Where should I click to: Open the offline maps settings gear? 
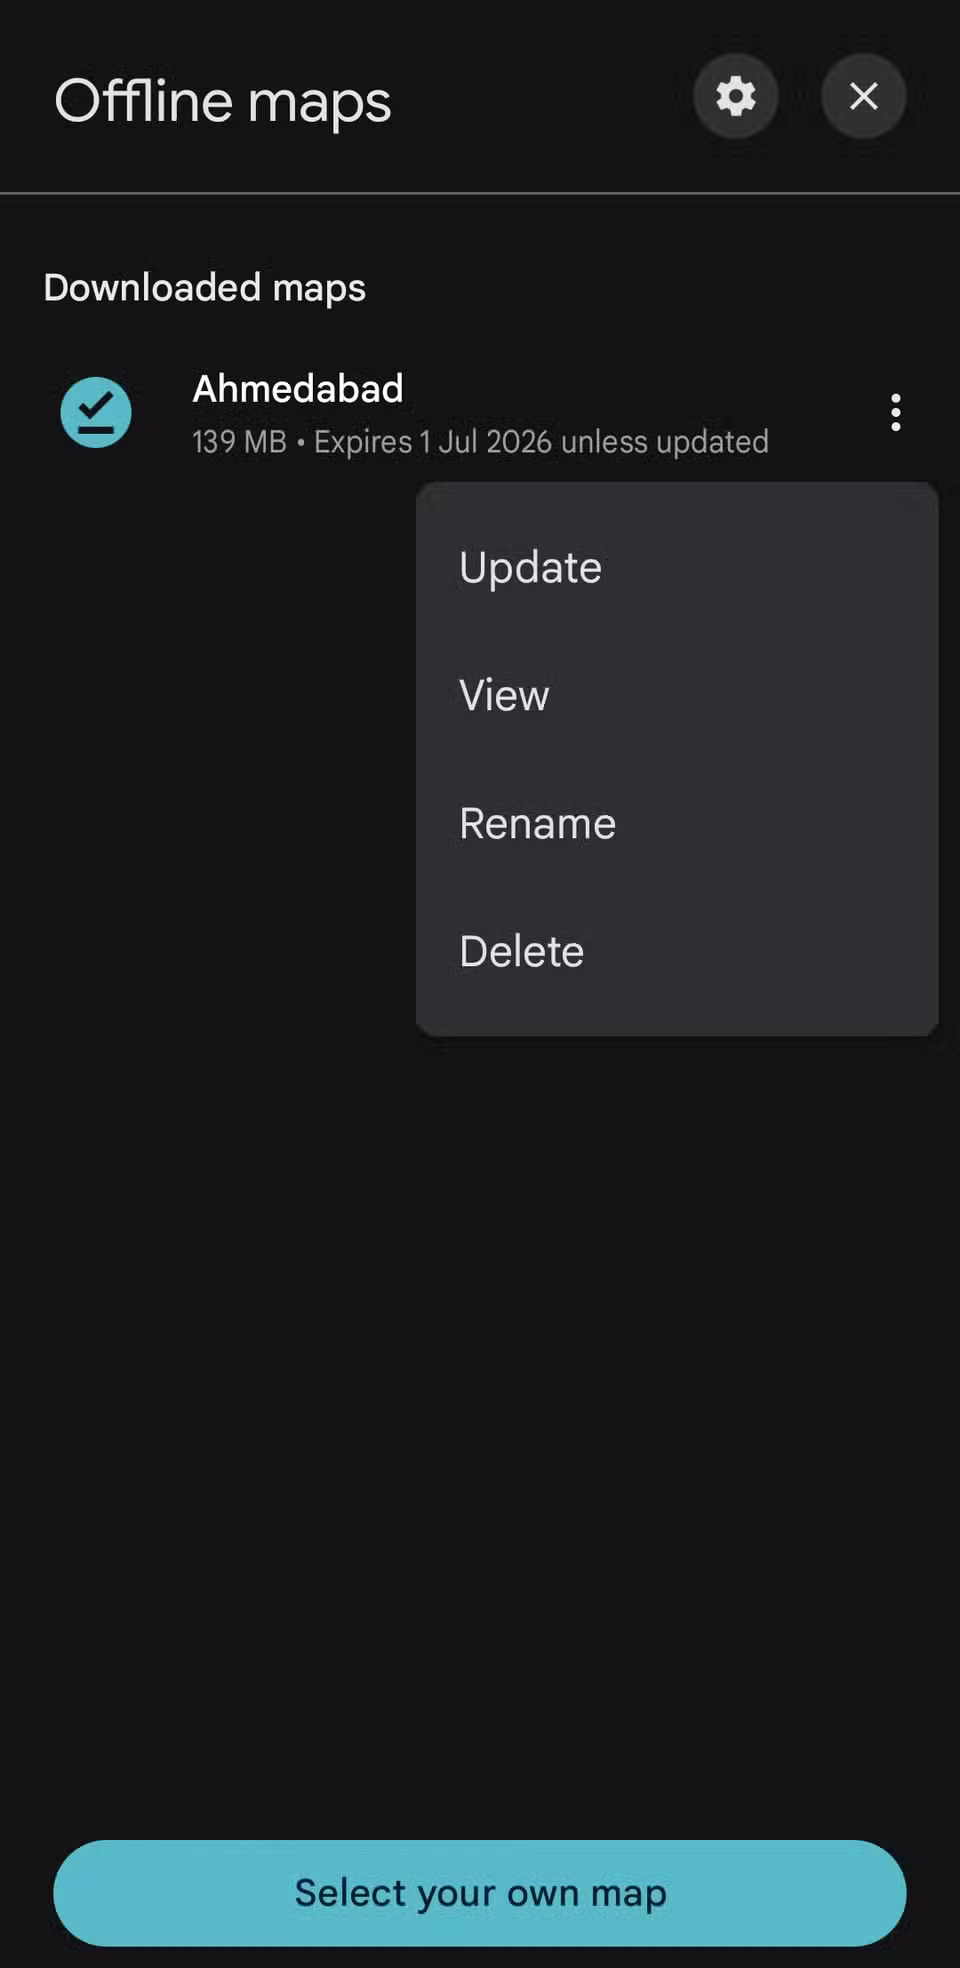tap(735, 96)
